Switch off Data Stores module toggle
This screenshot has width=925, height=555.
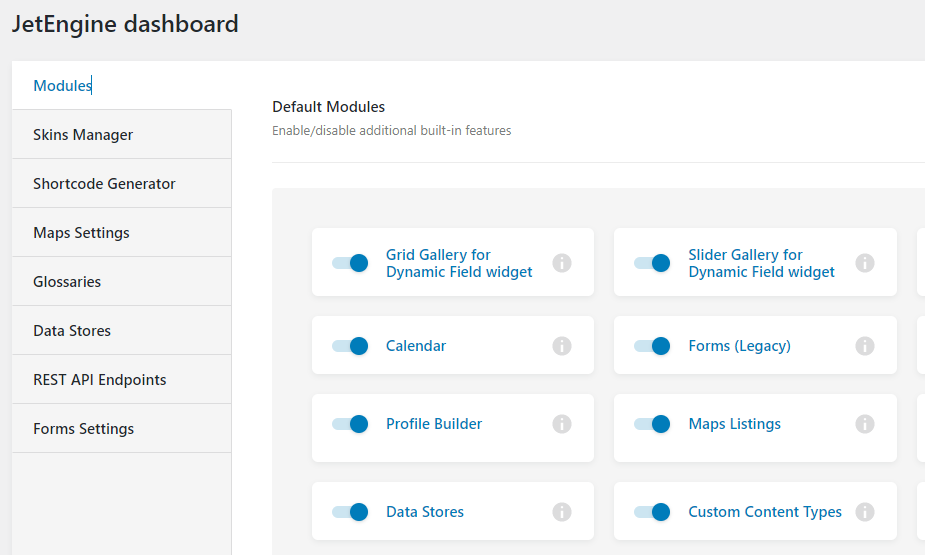coord(350,512)
